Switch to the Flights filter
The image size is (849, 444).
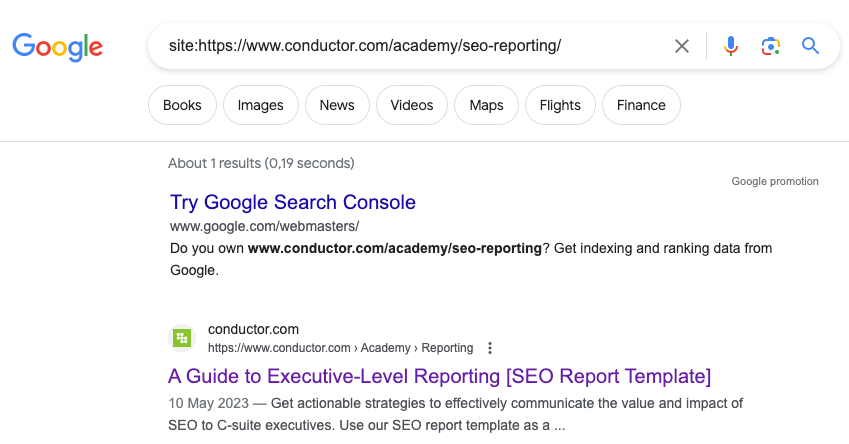560,105
